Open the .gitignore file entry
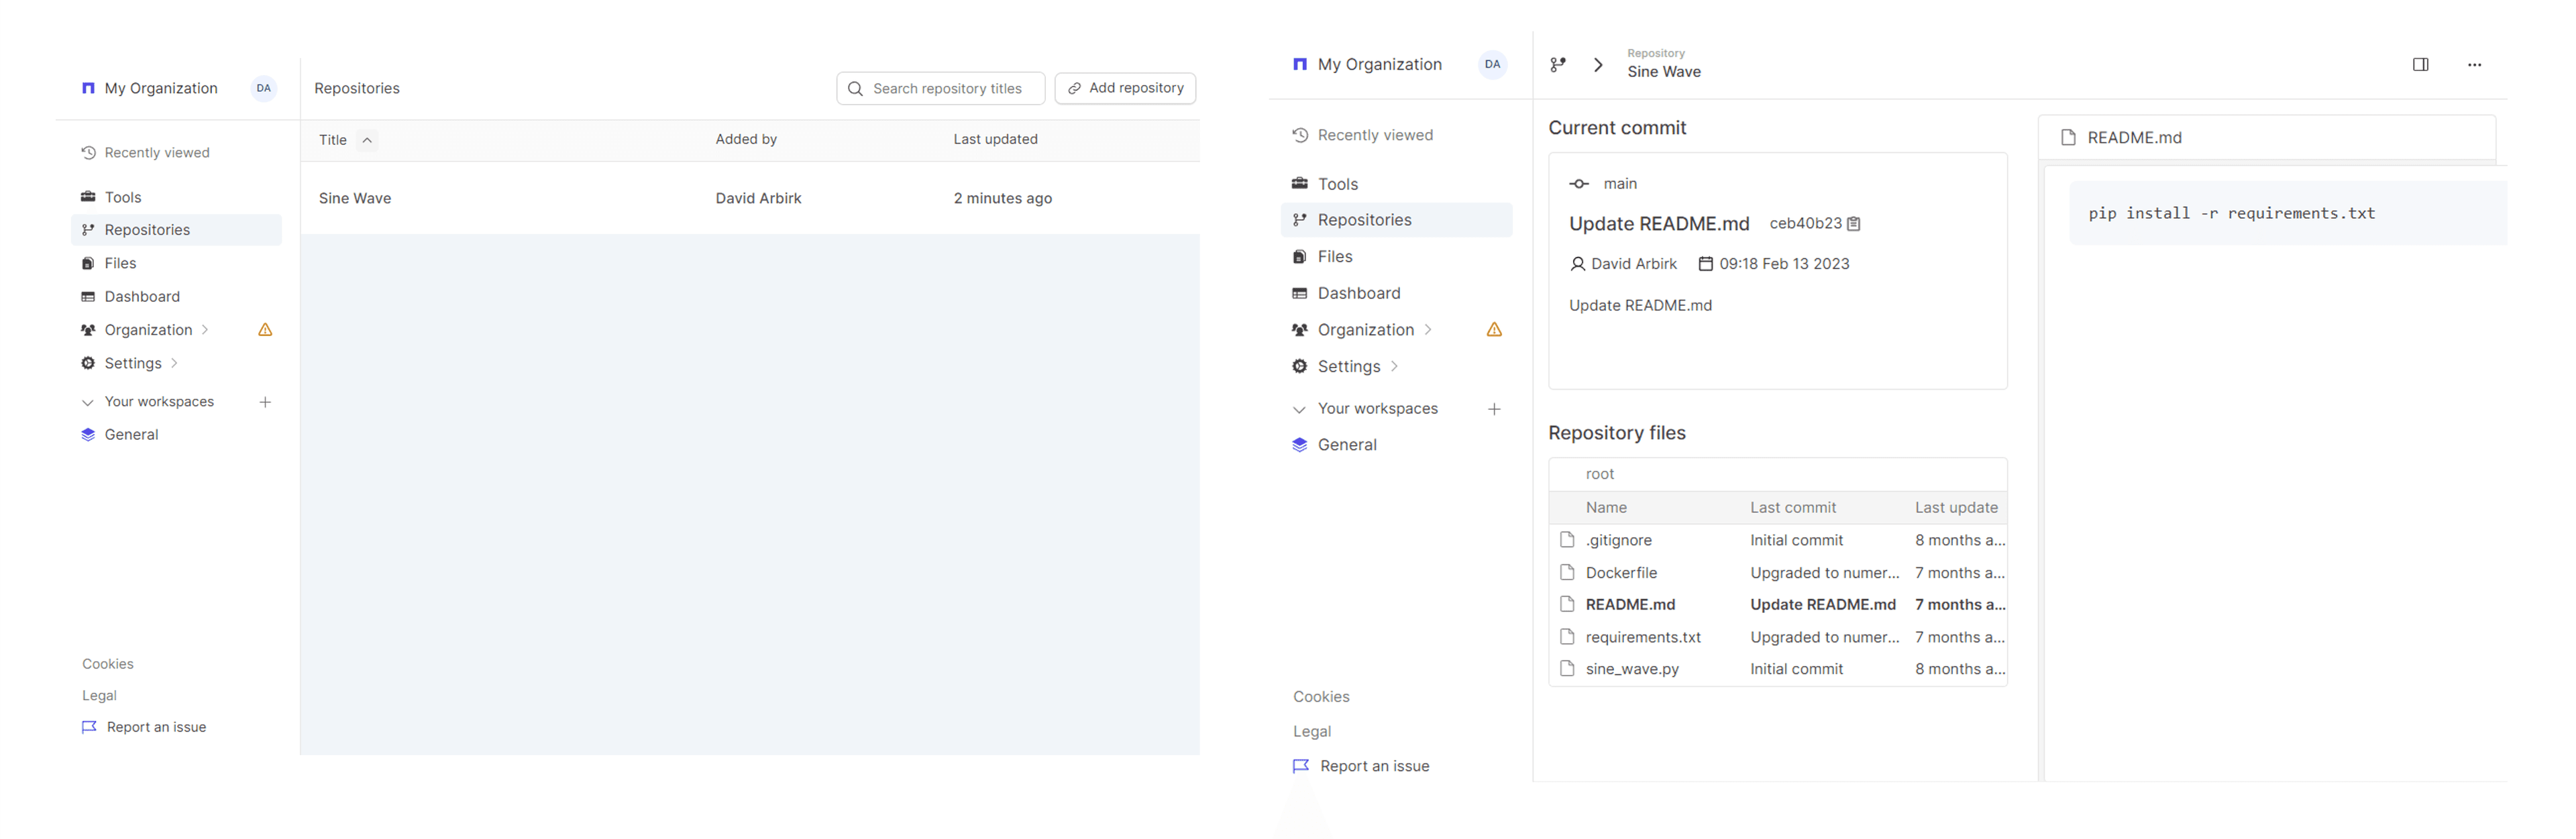2576x839 pixels. 1618,540
